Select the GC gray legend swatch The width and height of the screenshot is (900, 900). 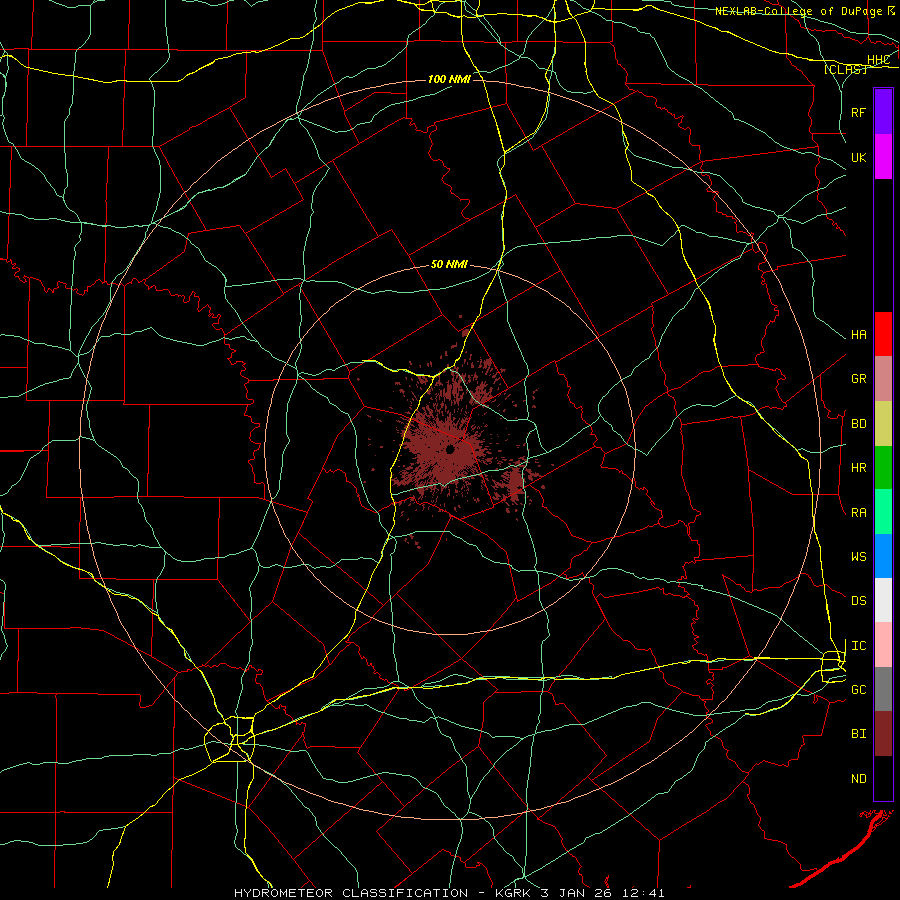click(883, 689)
